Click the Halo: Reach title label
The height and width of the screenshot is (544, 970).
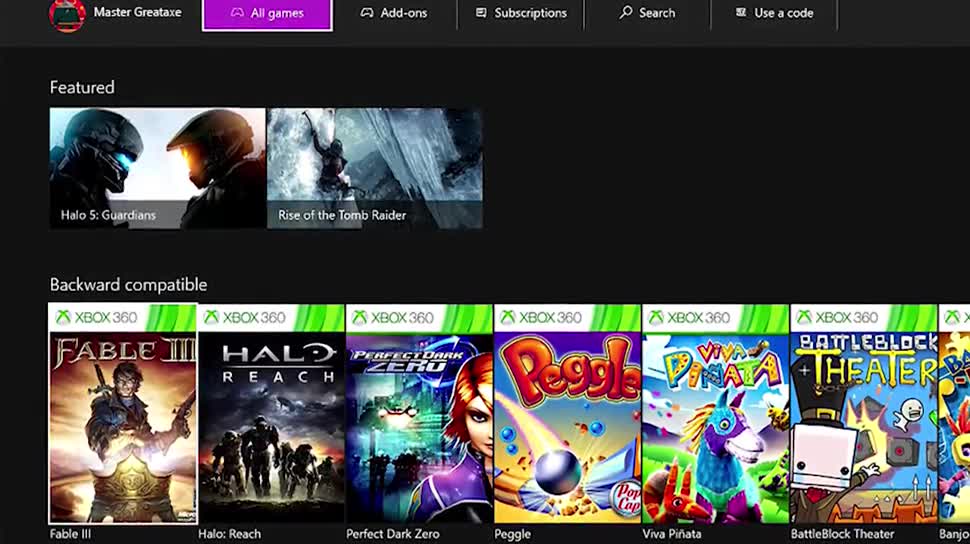coord(230,534)
